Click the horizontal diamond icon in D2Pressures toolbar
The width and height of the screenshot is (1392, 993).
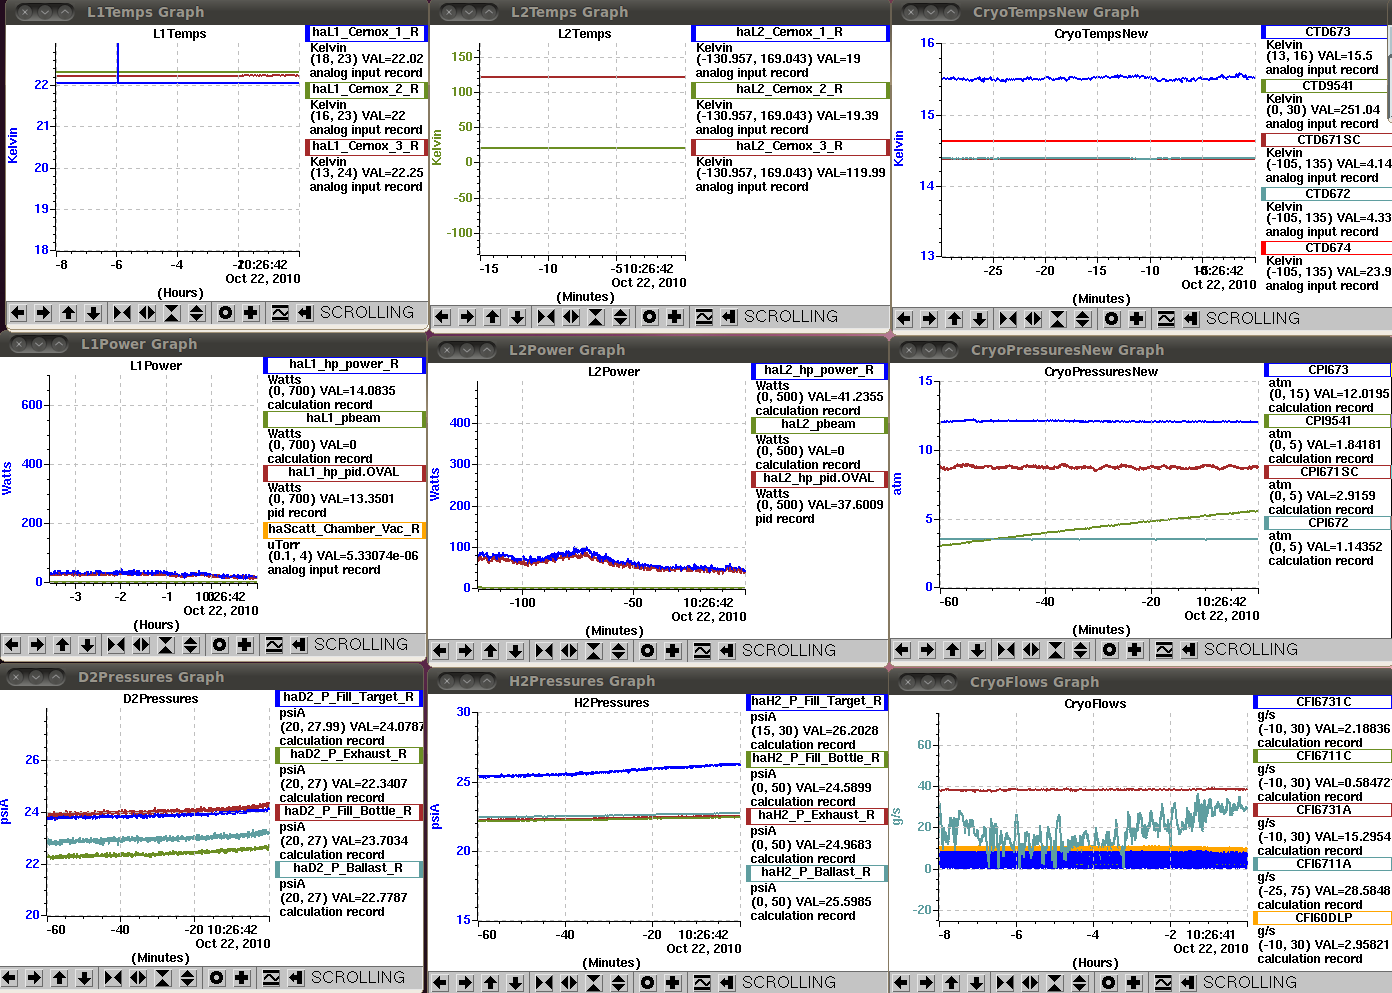tap(138, 978)
